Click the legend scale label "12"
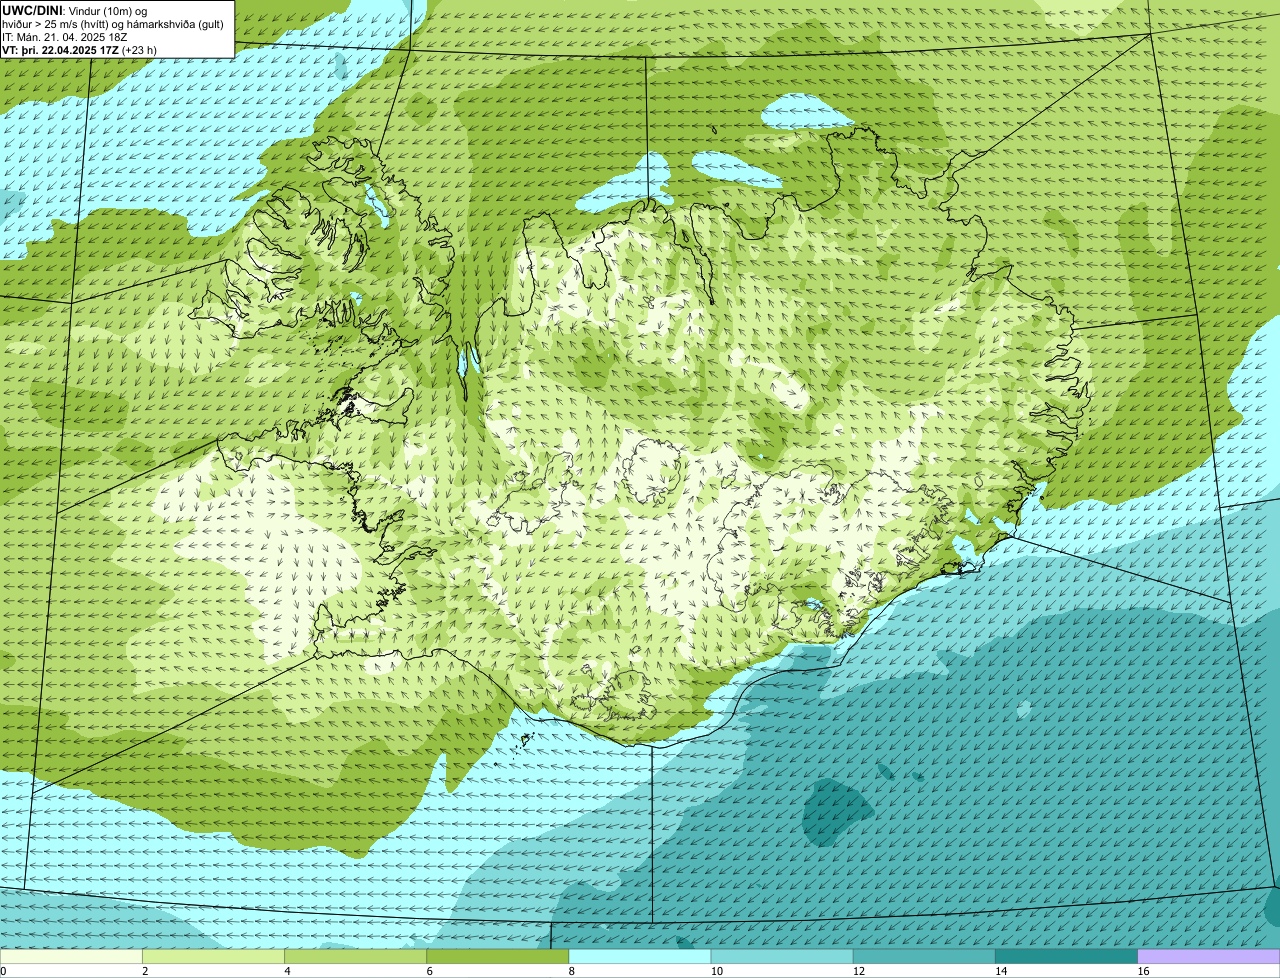Viewport: 1280px width, 978px height. coord(859,971)
